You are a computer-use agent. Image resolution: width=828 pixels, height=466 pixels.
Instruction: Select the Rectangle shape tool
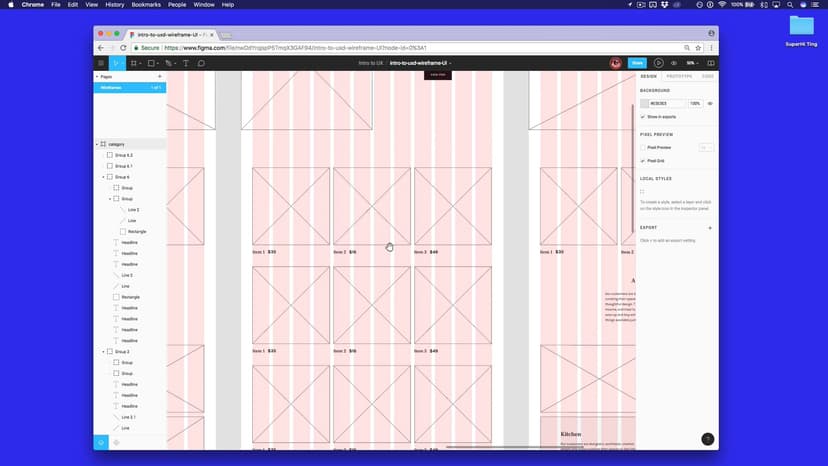click(151, 63)
